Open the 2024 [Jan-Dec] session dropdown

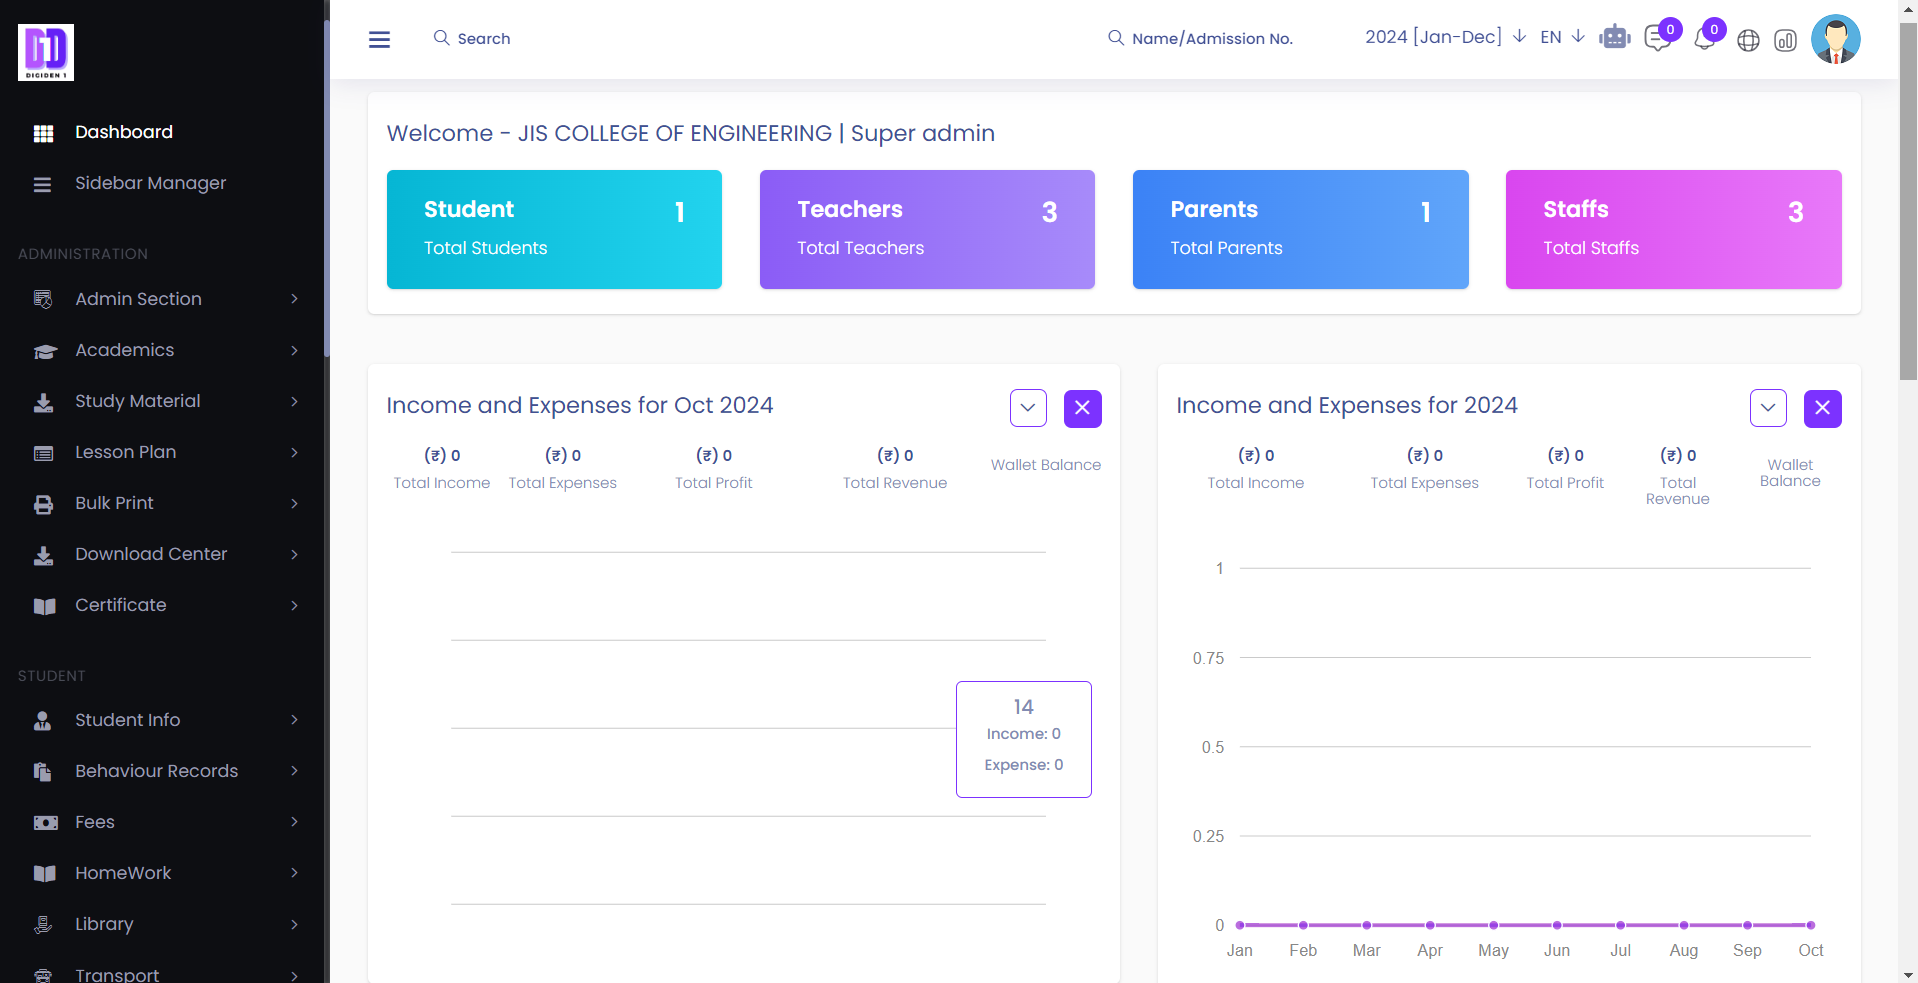[x=1444, y=37]
